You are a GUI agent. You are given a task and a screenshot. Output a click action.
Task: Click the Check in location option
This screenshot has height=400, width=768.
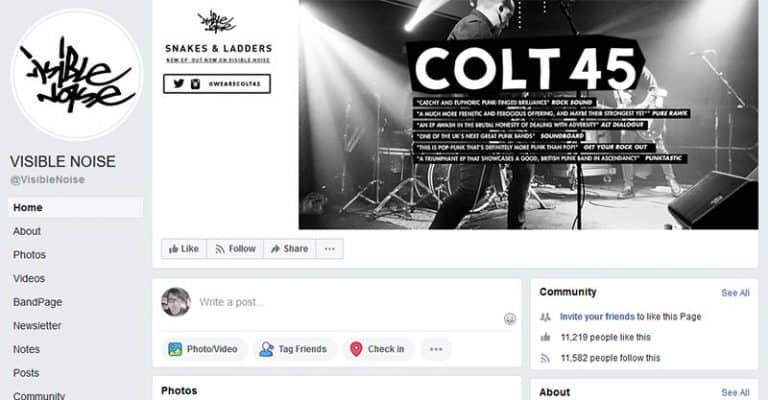(x=377, y=349)
